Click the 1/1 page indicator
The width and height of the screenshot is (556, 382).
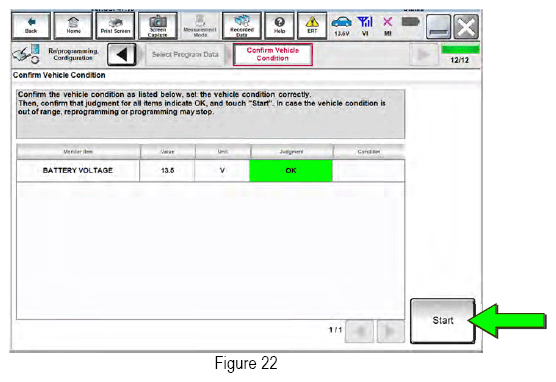pyautogui.click(x=335, y=330)
